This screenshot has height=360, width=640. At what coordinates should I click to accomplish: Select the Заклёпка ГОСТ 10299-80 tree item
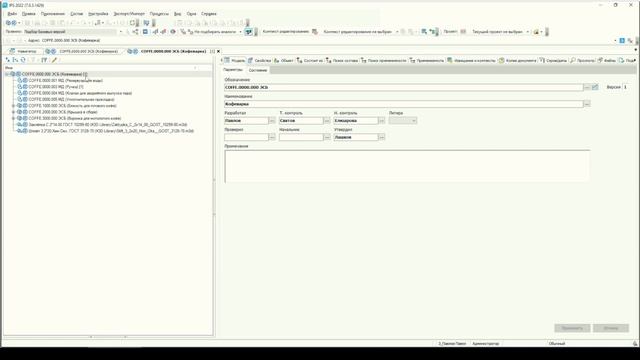(108, 124)
